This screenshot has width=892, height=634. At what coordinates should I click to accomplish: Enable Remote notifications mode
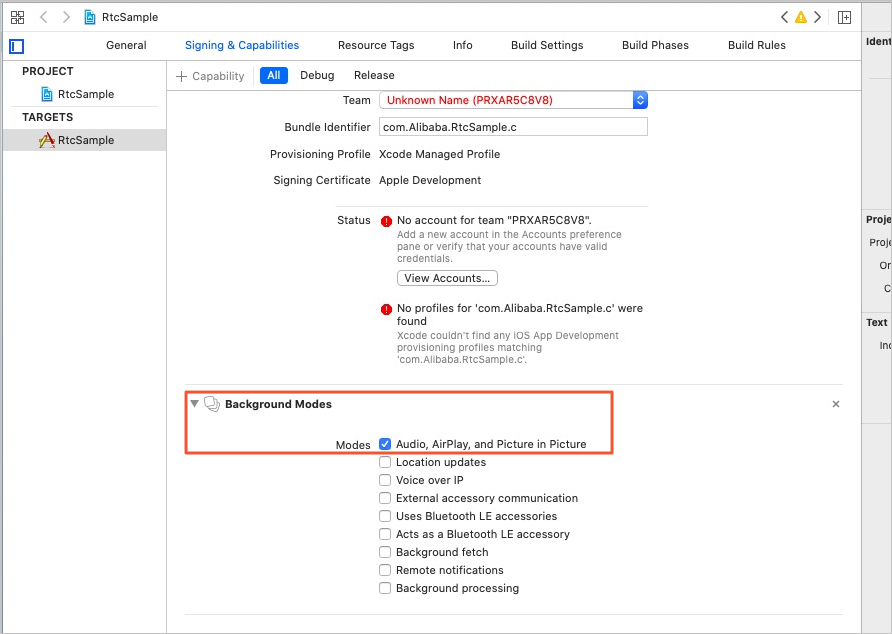coord(385,570)
